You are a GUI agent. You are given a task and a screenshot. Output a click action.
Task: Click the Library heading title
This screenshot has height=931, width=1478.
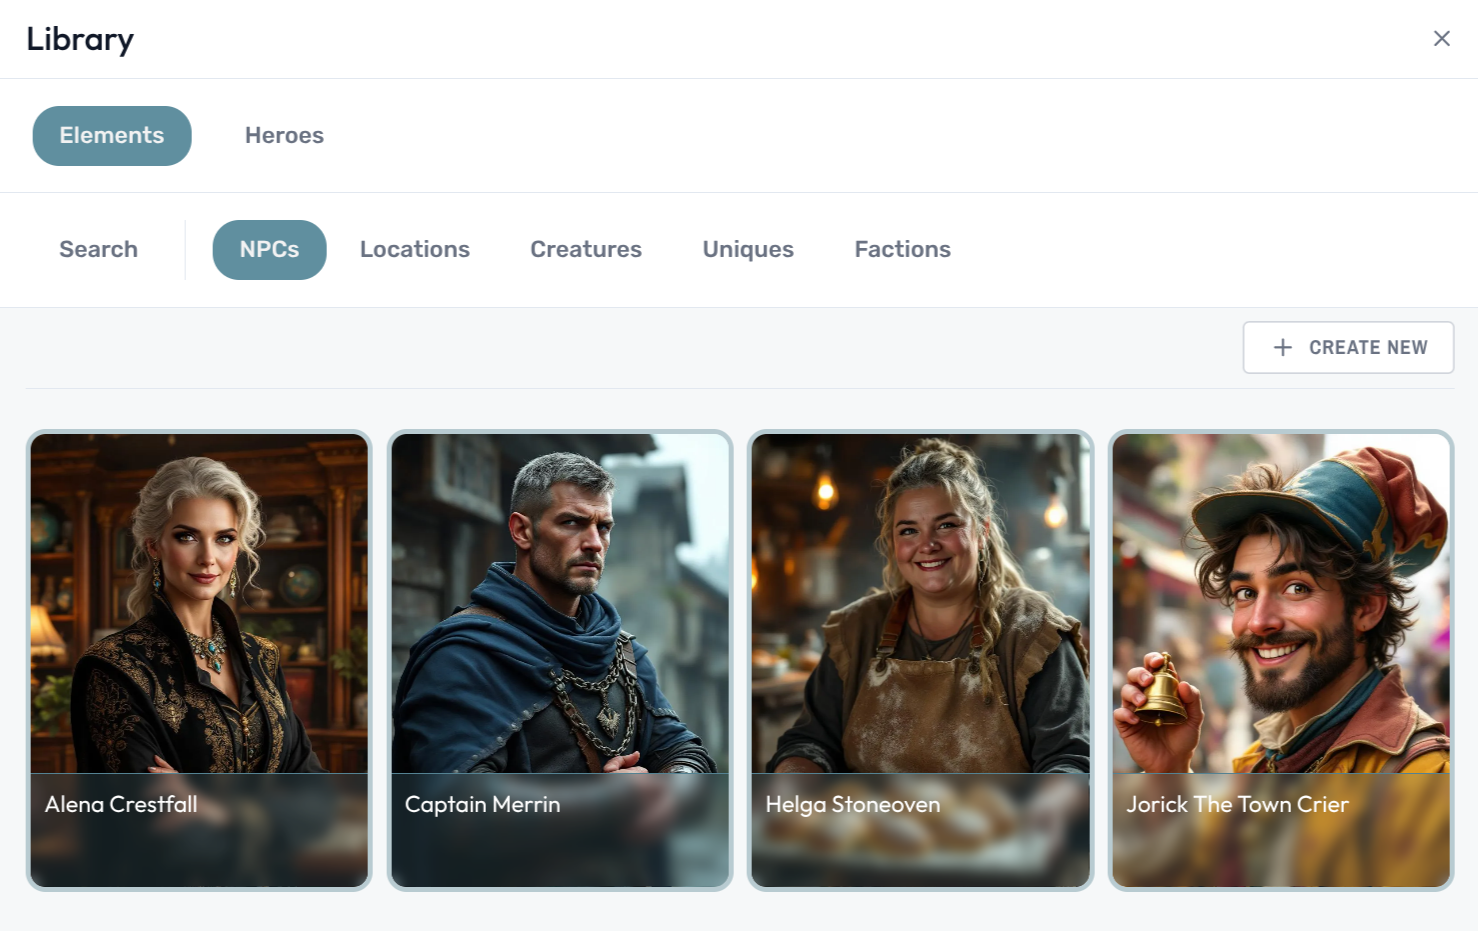pyautogui.click(x=80, y=38)
